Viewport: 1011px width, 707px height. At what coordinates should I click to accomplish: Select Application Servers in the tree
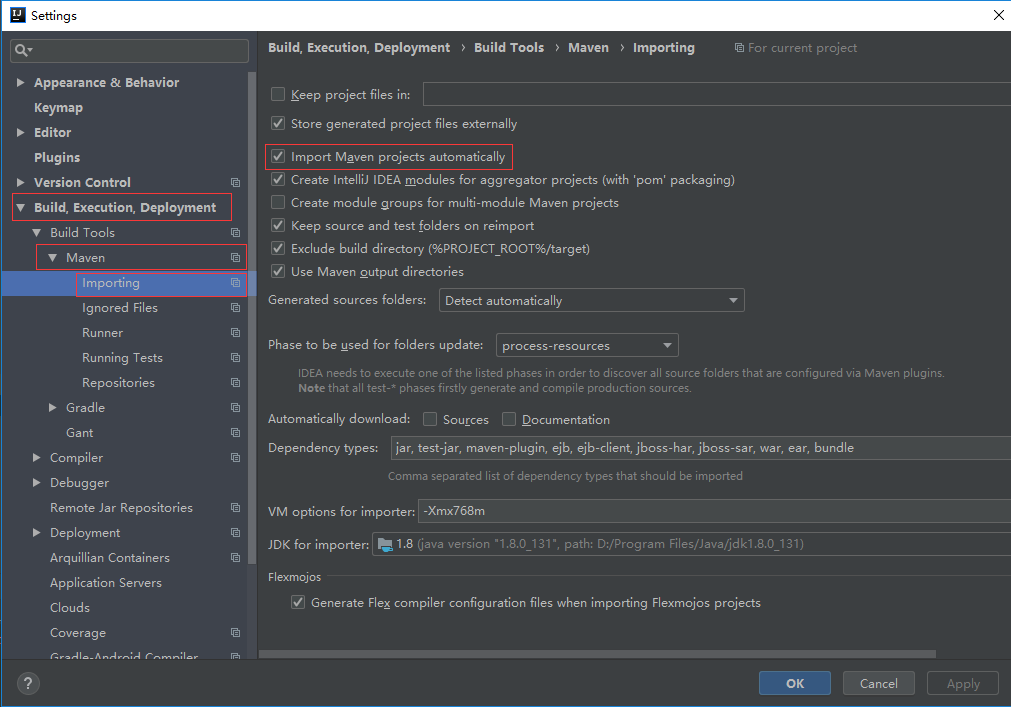pyautogui.click(x=106, y=583)
